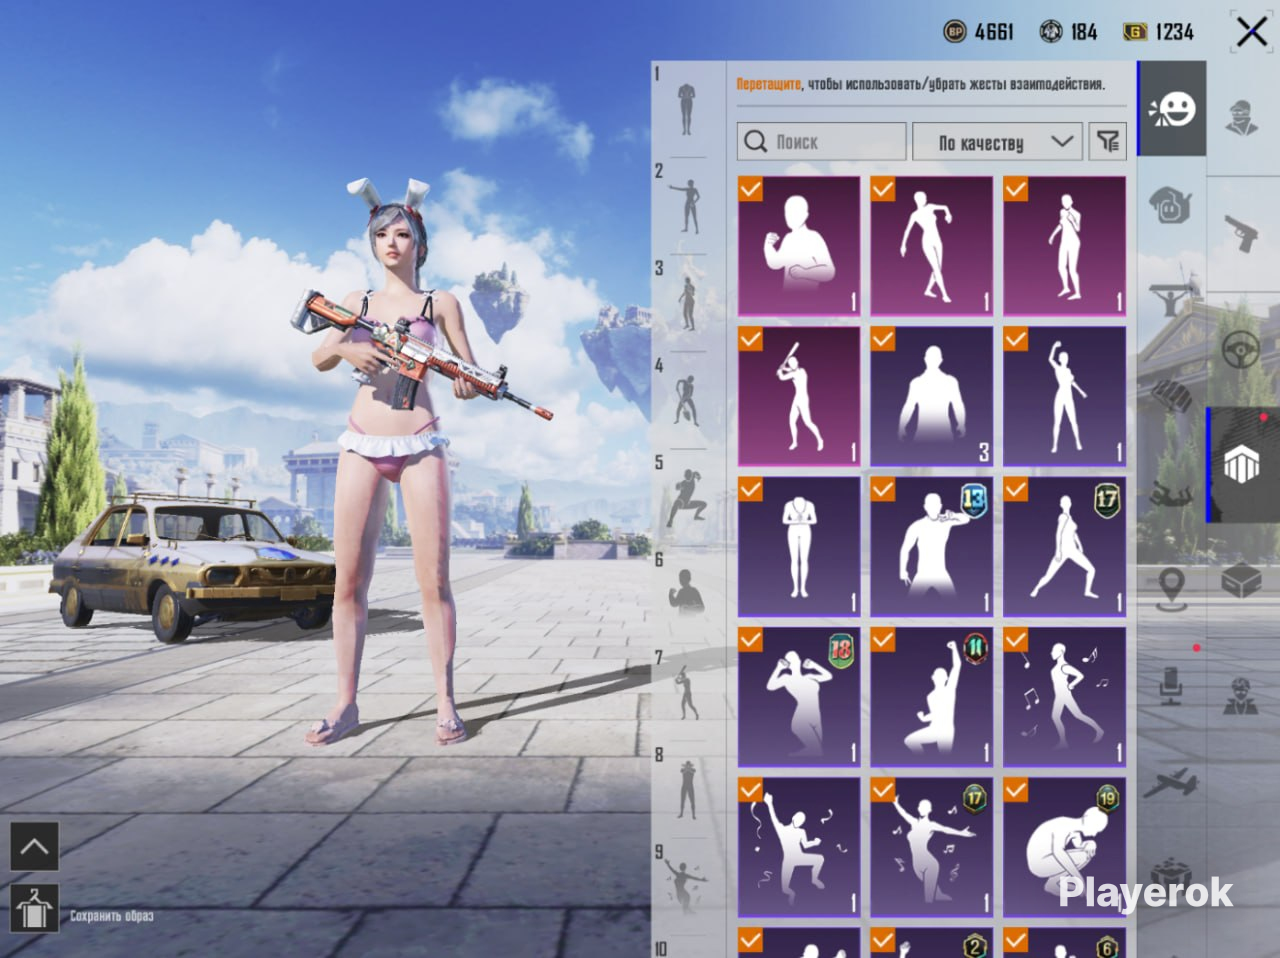The width and height of the screenshot is (1280, 958).
Task: Uncheck the badge 18 flexing emote checkmark
Action: 750,638
